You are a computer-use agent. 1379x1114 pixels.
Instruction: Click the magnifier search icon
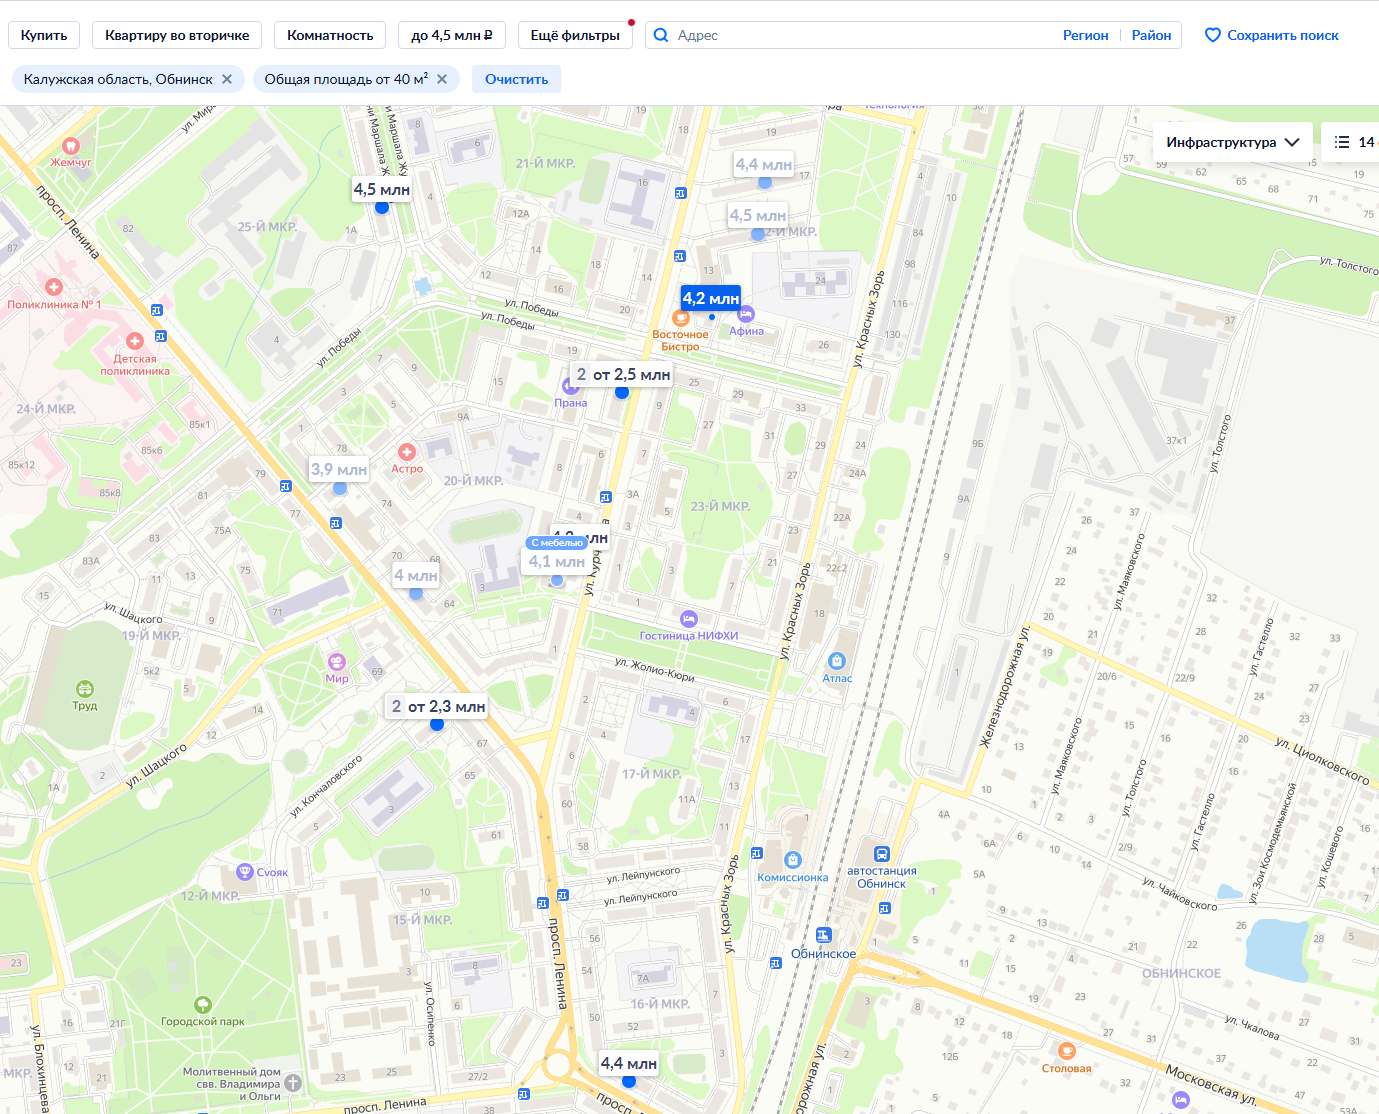click(x=661, y=35)
